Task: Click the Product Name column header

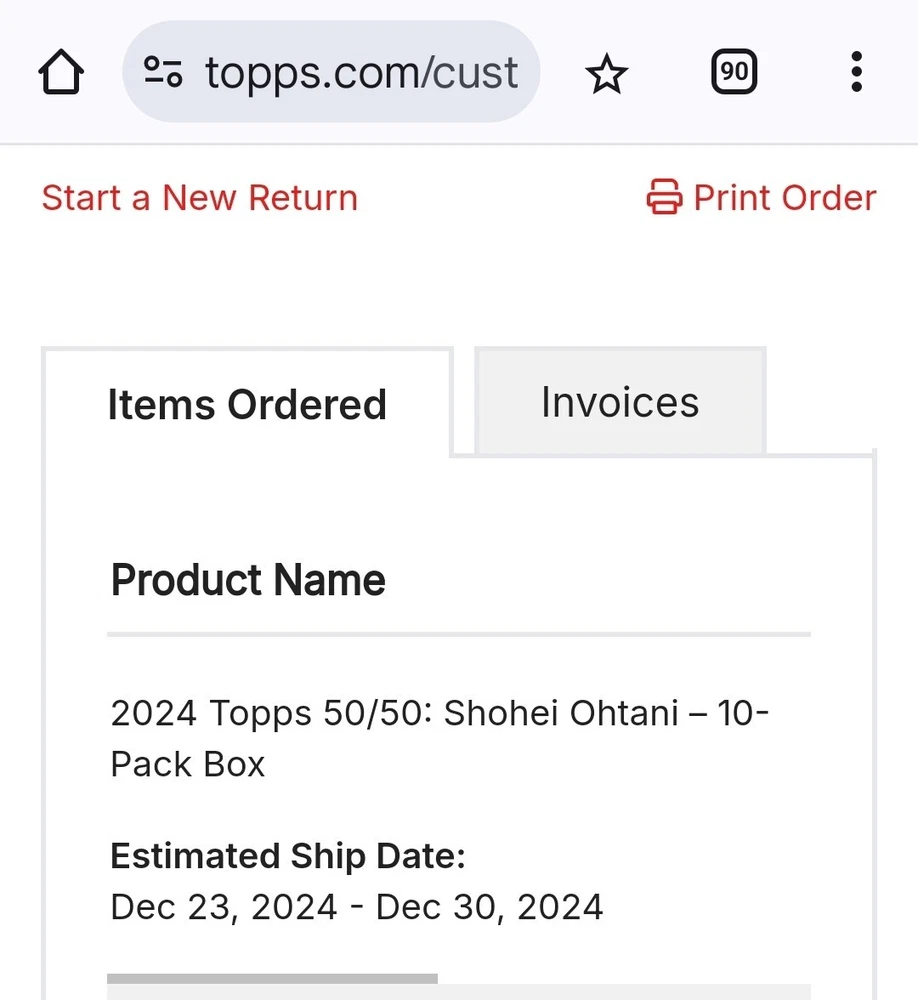Action: [x=248, y=580]
